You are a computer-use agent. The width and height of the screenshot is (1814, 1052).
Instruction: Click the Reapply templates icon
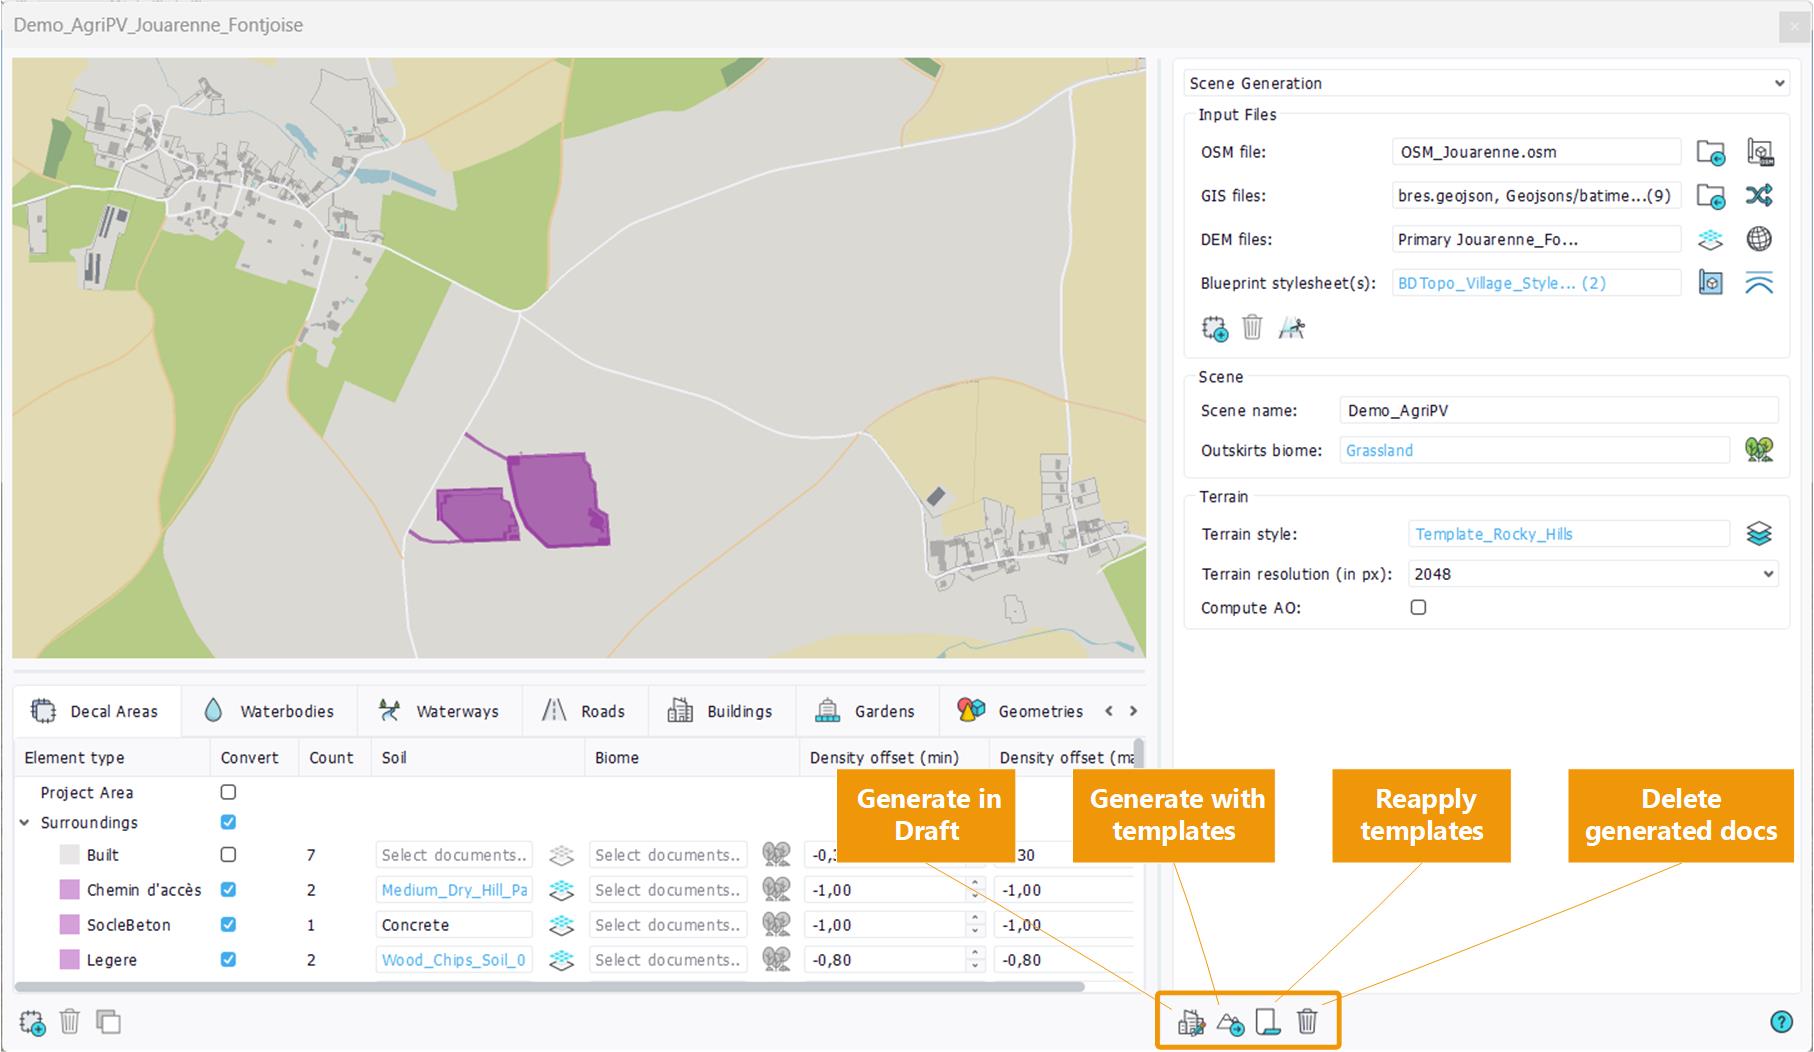coord(1268,1022)
